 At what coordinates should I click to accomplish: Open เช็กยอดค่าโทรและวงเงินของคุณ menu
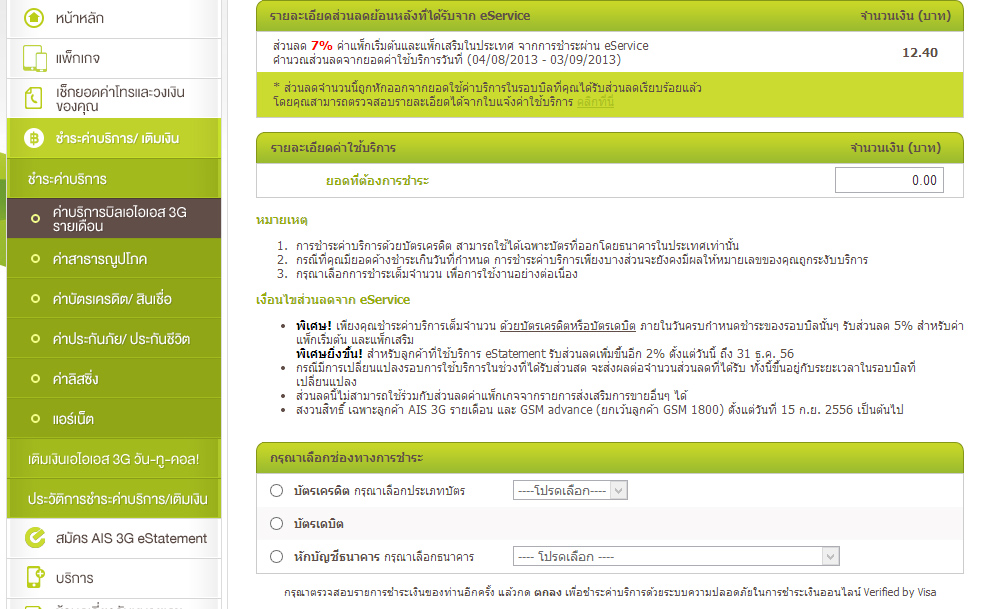point(114,99)
